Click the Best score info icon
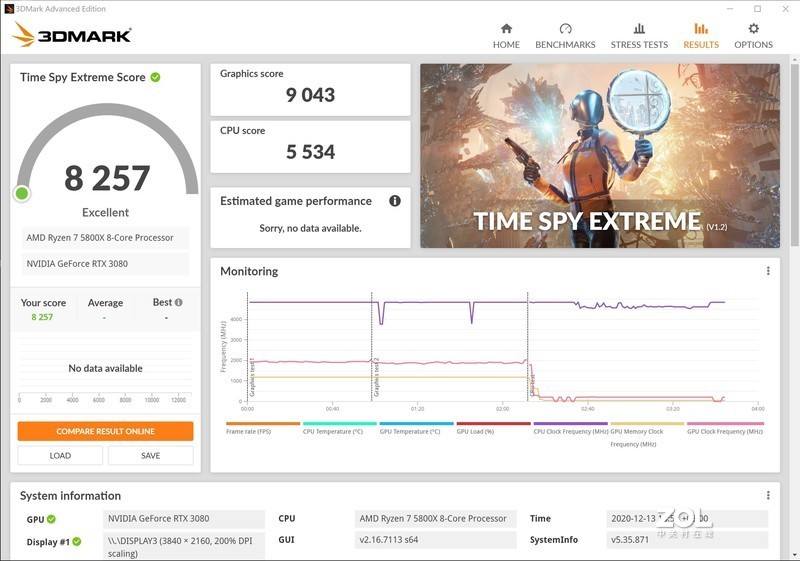The image size is (800, 561). point(179,302)
